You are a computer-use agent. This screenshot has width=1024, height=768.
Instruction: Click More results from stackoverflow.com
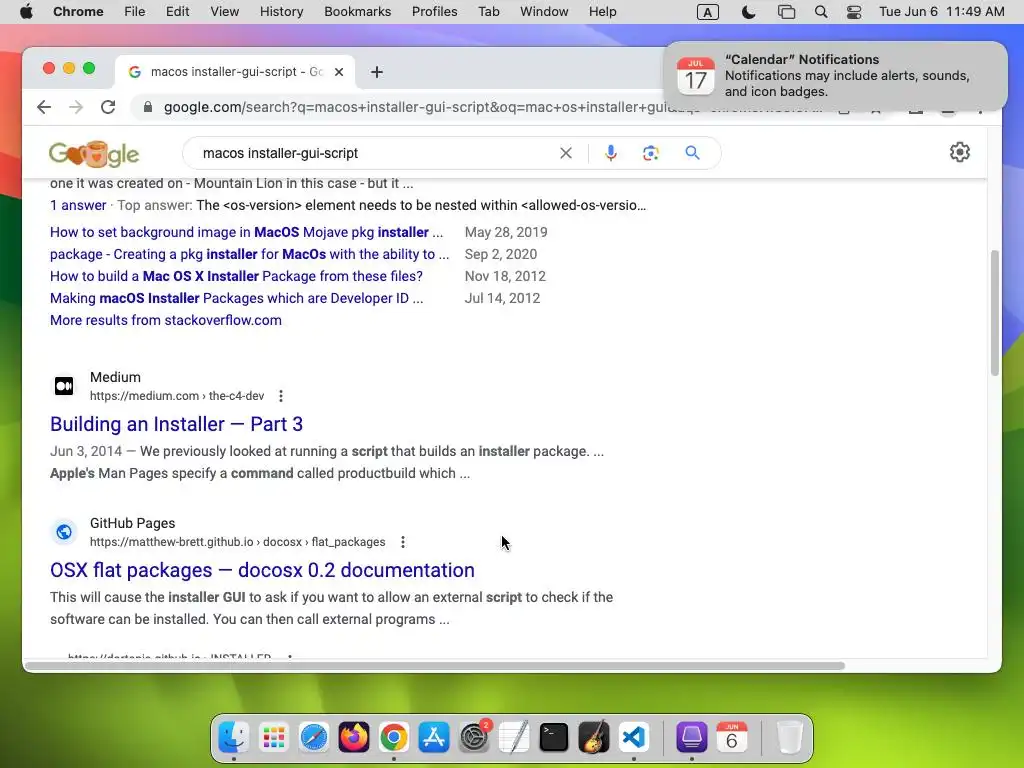(x=166, y=320)
